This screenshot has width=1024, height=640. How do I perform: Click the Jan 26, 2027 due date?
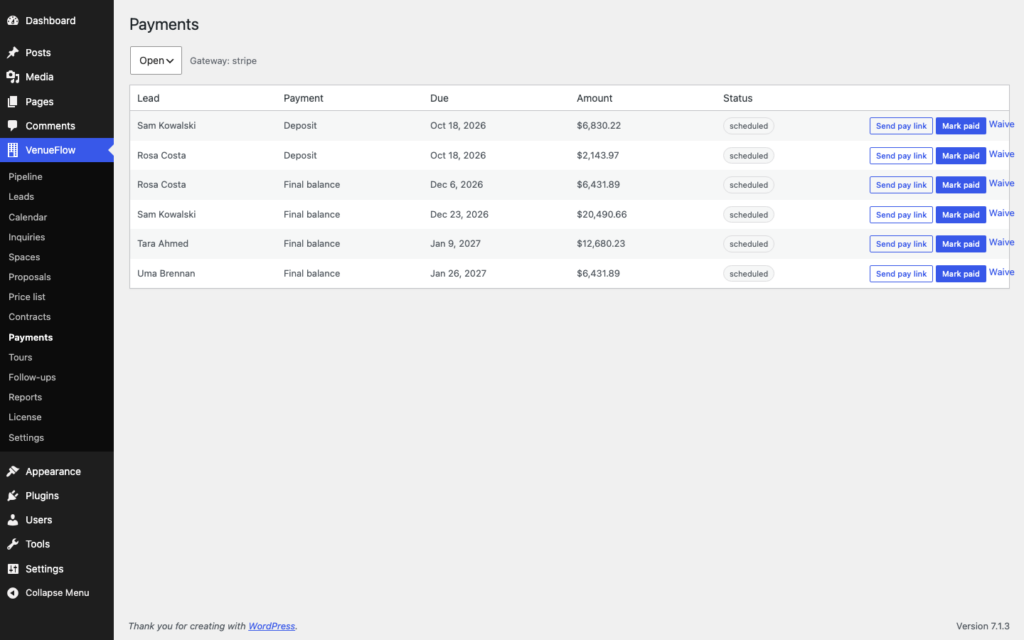pos(458,273)
